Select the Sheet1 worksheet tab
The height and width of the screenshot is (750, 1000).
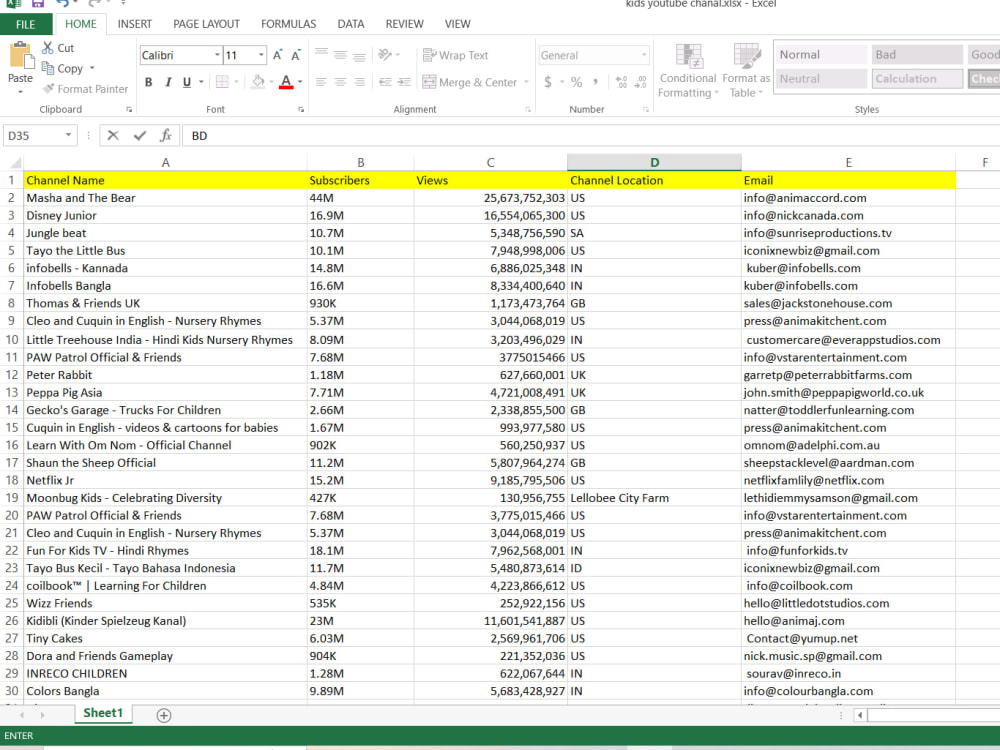pos(103,713)
